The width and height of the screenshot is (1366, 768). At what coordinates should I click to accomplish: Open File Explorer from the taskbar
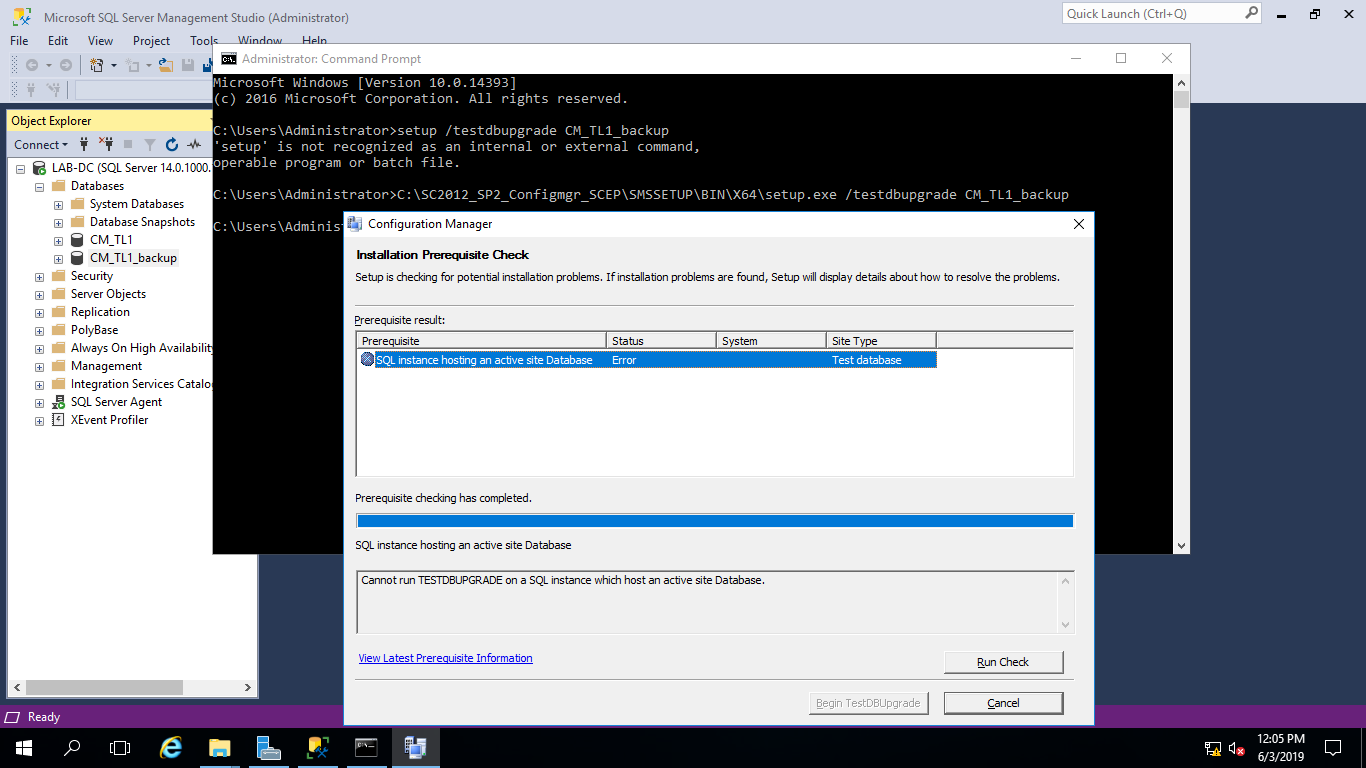point(220,747)
